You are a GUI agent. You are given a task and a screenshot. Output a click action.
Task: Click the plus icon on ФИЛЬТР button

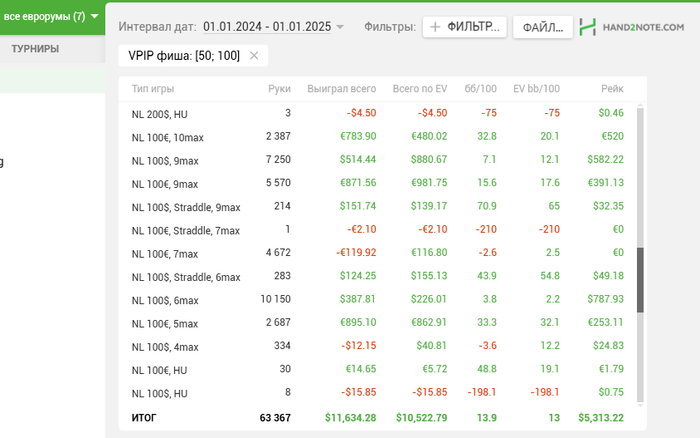(435, 27)
